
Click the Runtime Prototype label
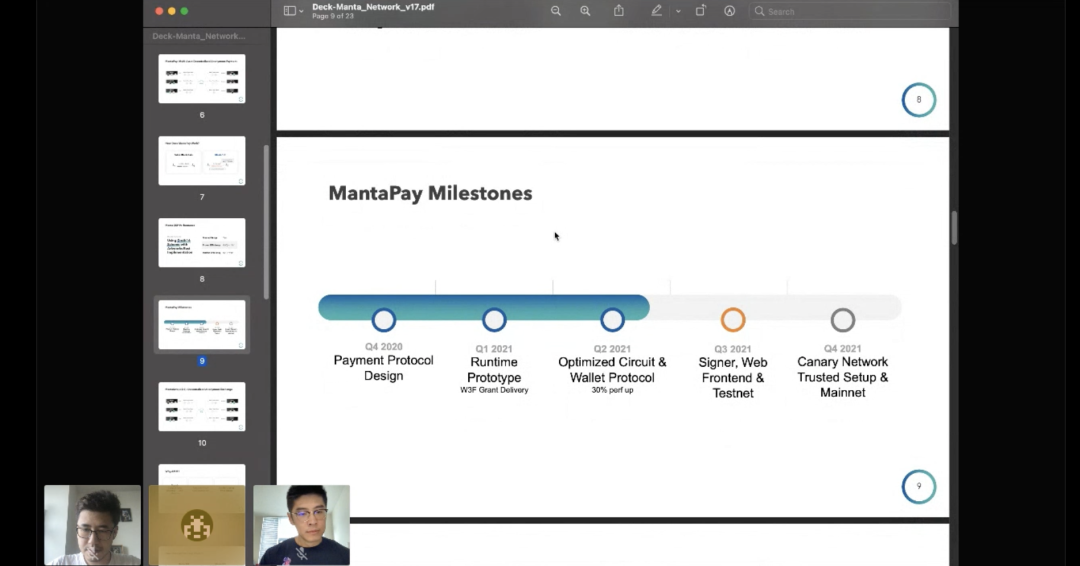pos(494,370)
